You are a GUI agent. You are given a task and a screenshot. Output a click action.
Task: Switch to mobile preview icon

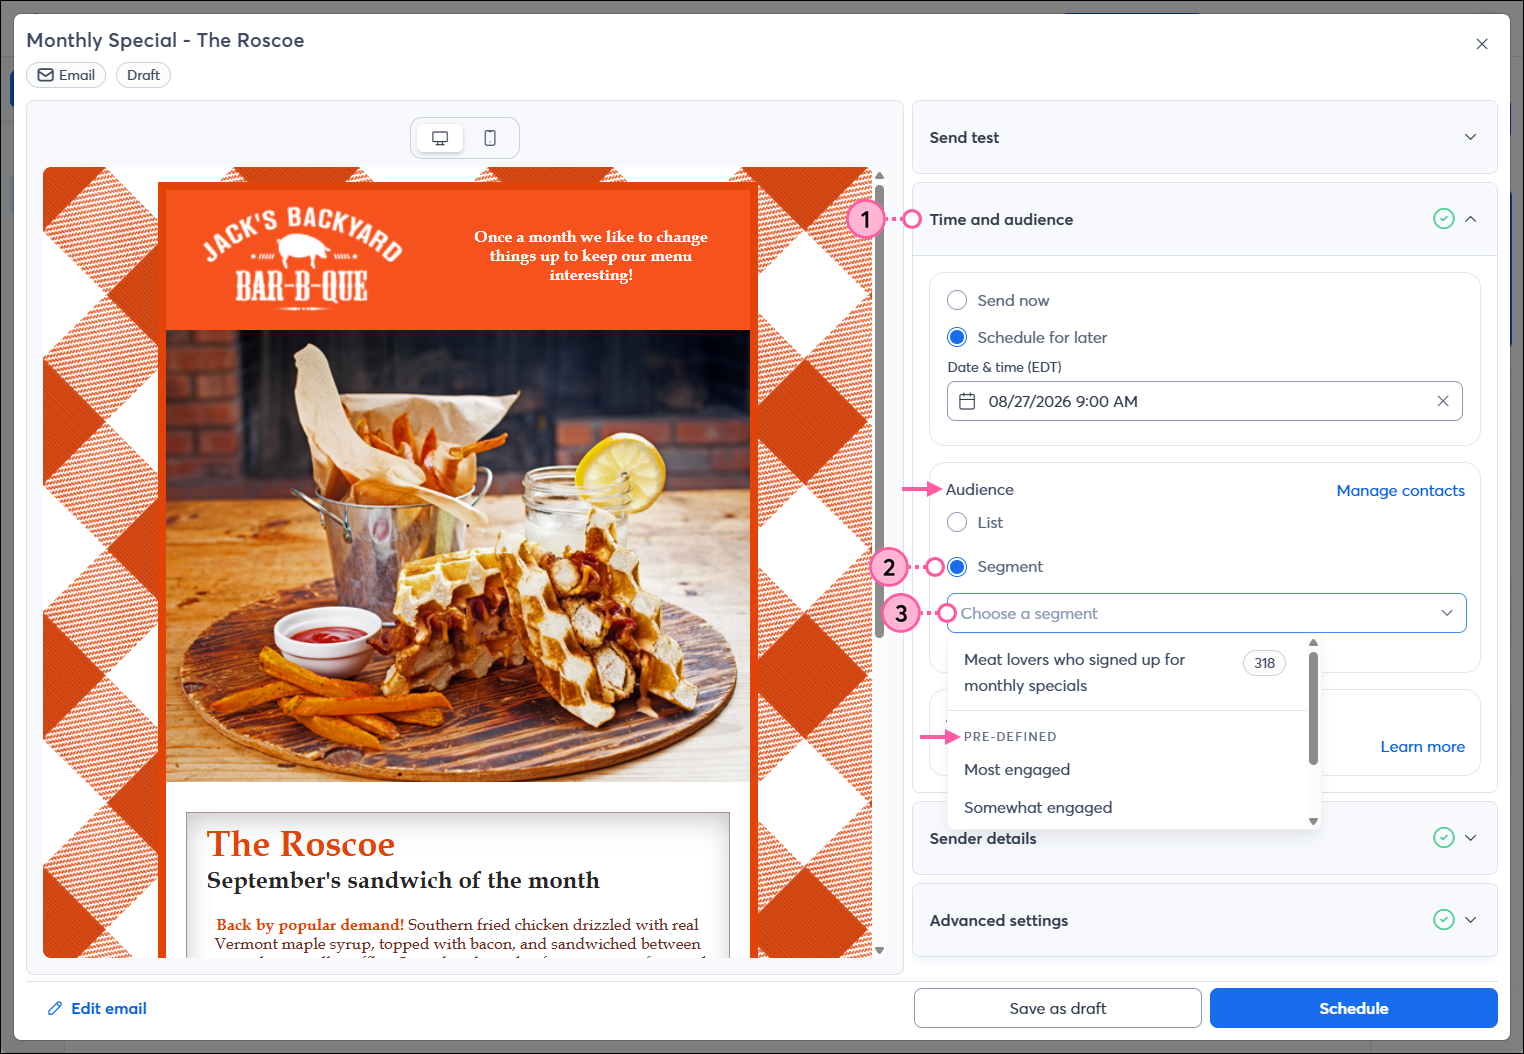[490, 138]
